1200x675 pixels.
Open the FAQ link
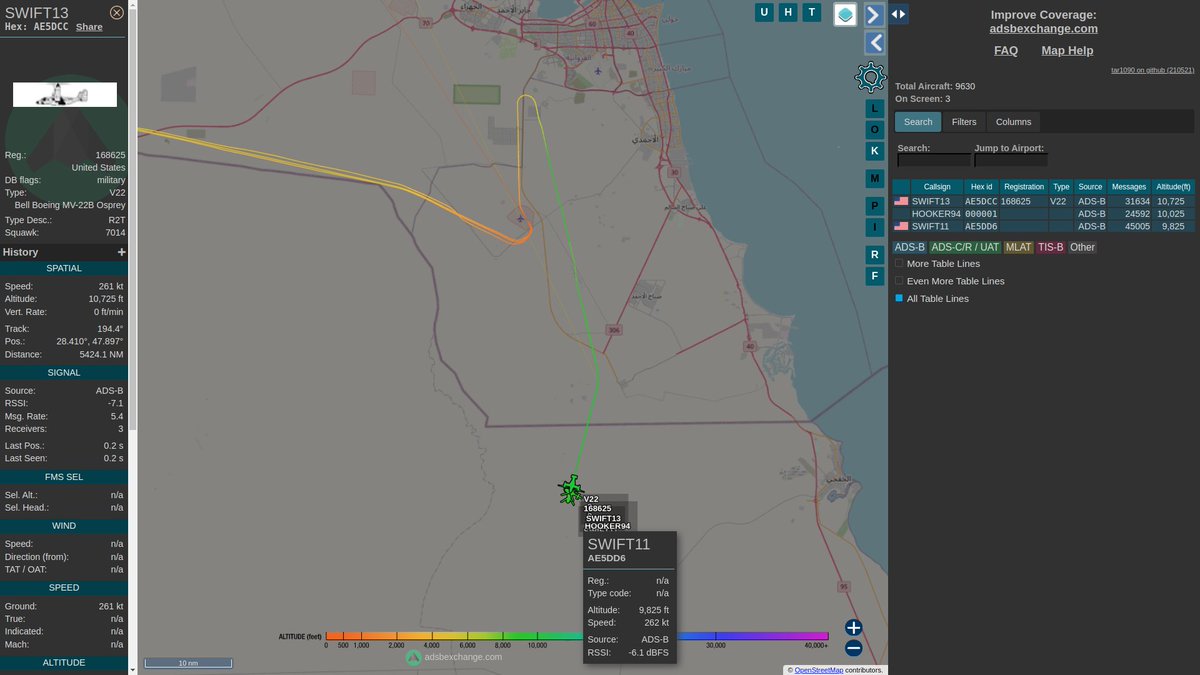[x=1006, y=50]
